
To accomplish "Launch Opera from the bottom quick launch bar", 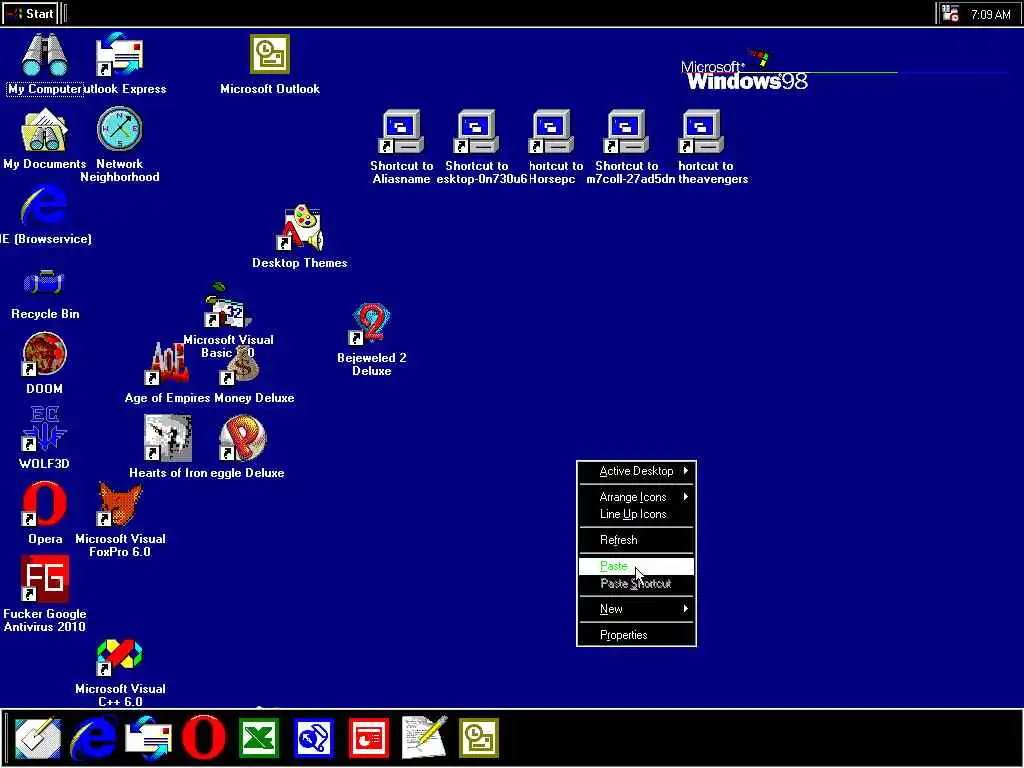I will (204, 738).
